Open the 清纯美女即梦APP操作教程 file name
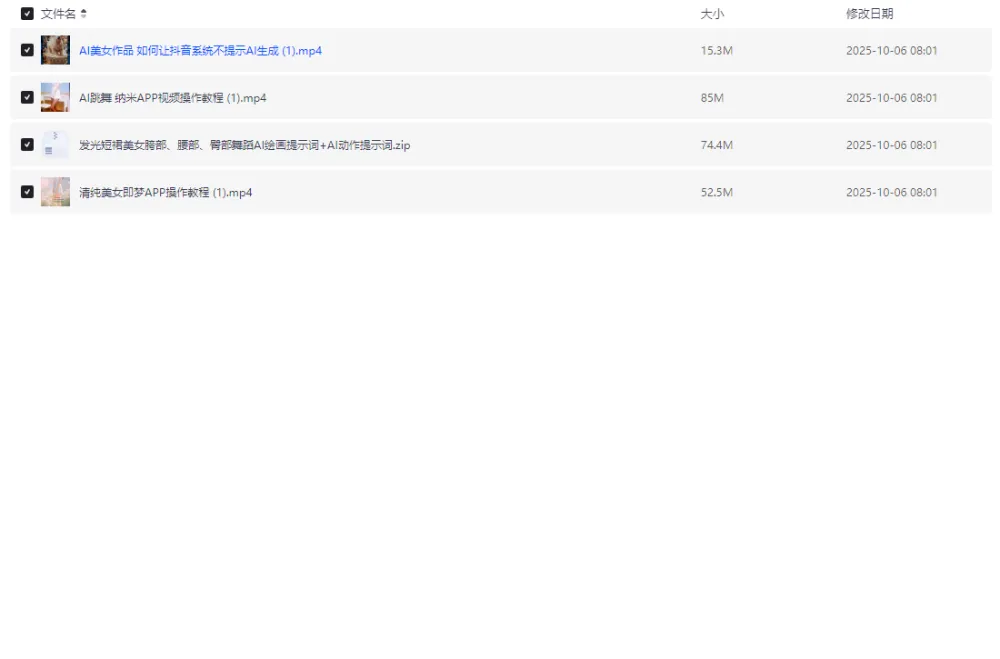This screenshot has width=1000, height=659. (165, 192)
